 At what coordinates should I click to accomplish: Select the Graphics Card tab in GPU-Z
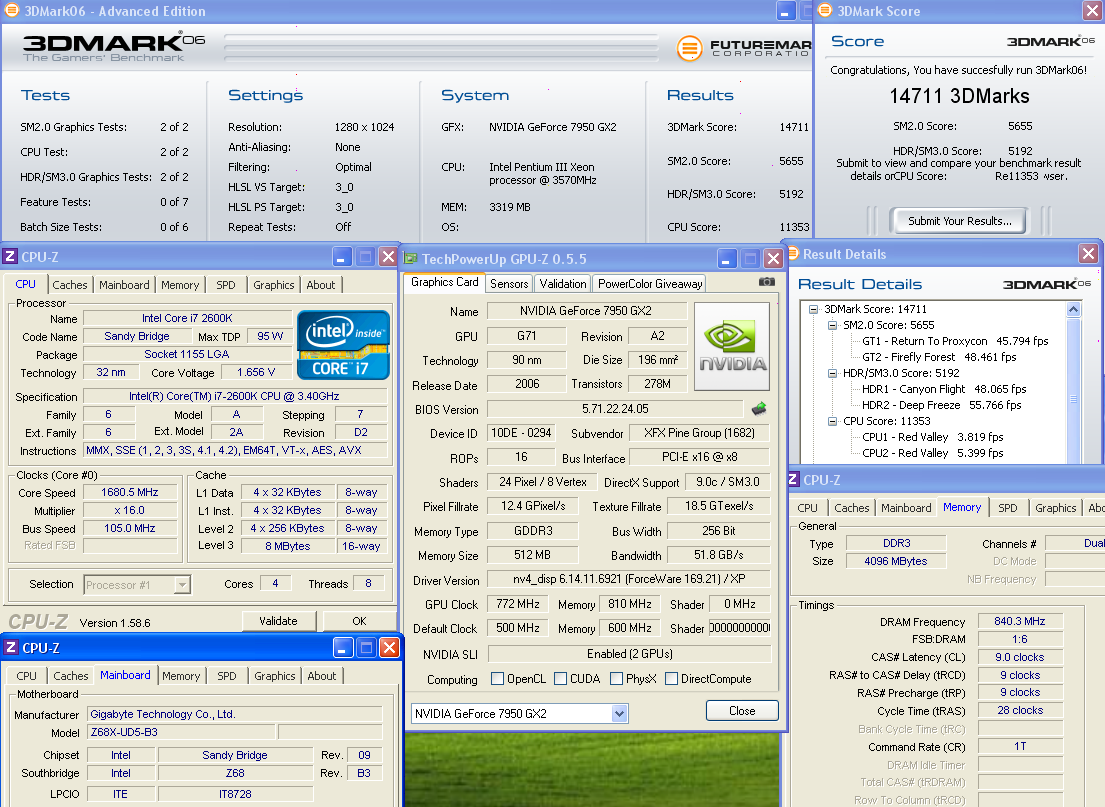[444, 282]
